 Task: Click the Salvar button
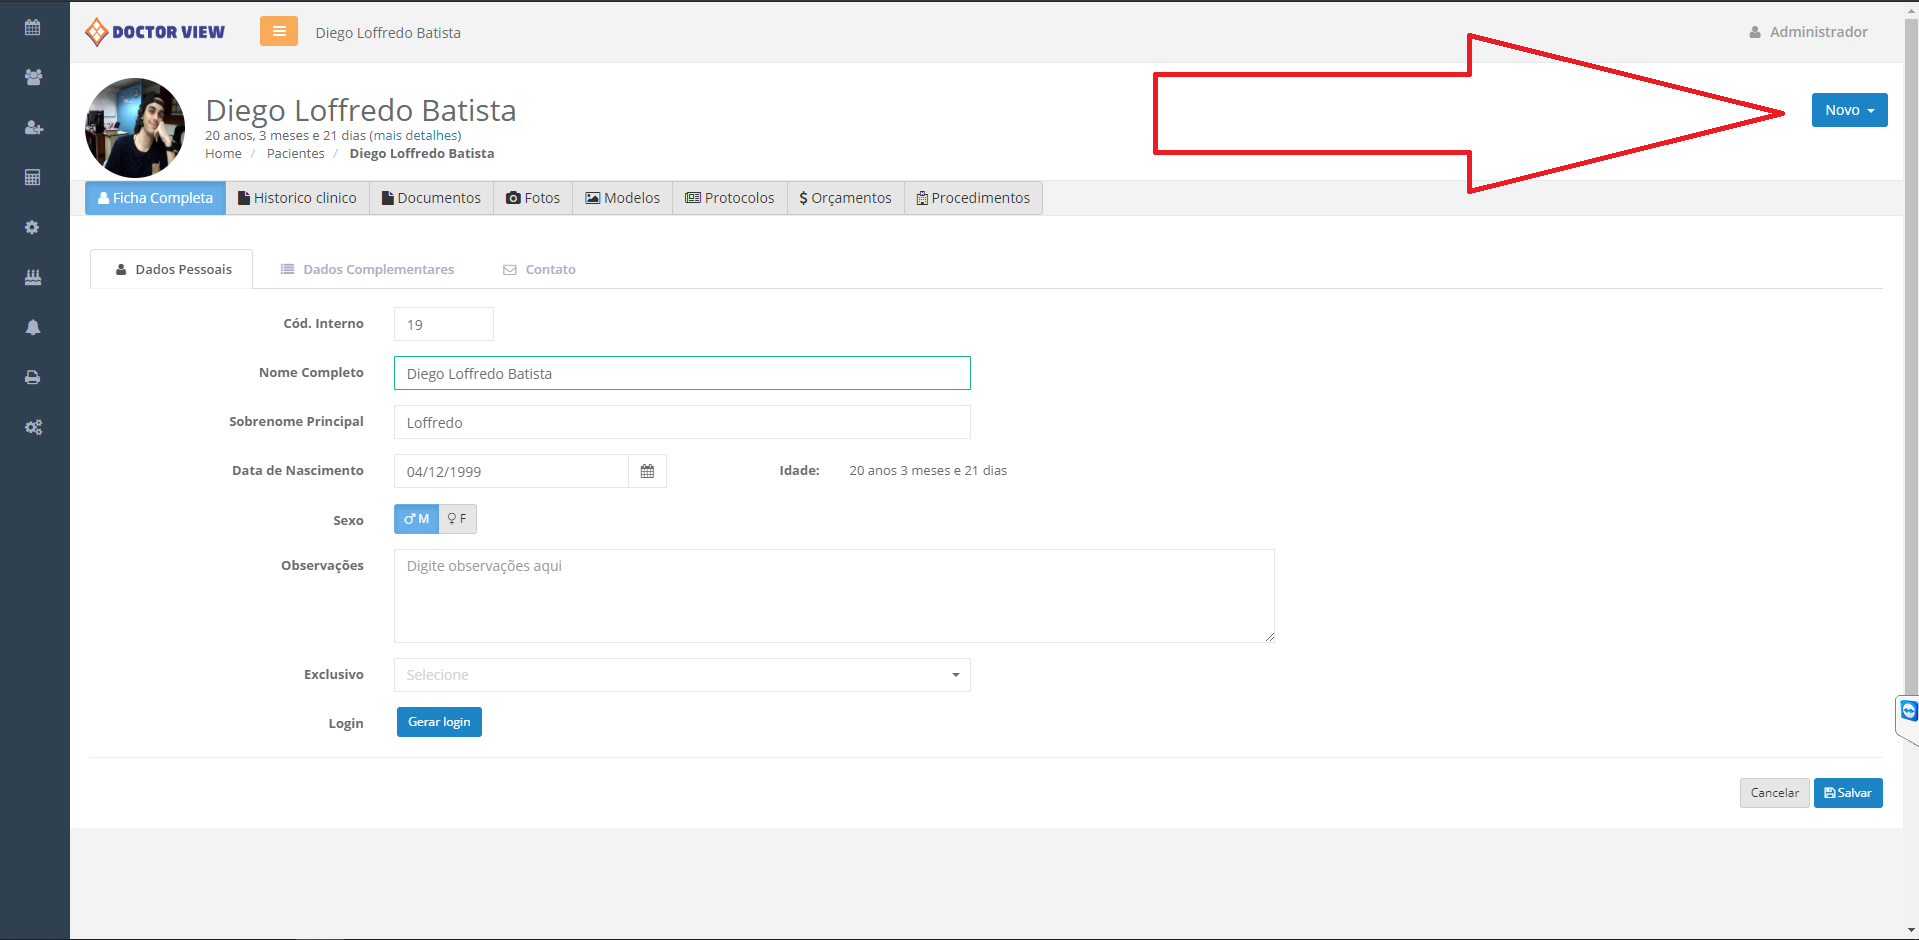tap(1847, 793)
